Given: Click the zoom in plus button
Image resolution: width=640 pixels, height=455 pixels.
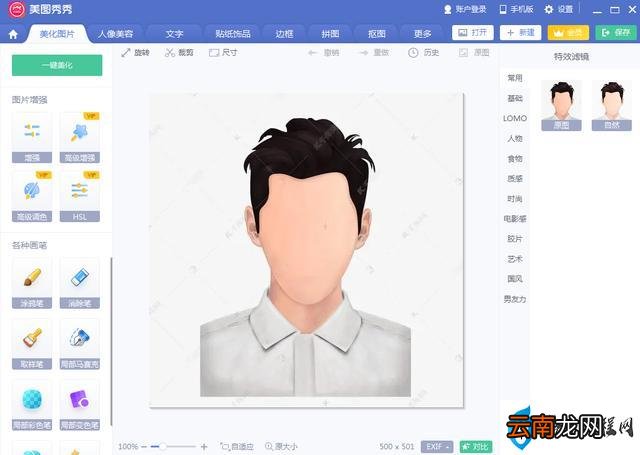Looking at the screenshot, I should (204, 447).
